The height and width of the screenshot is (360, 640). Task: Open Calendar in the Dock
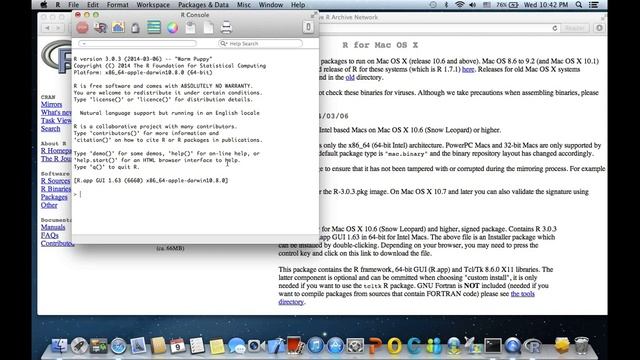tap(178, 346)
